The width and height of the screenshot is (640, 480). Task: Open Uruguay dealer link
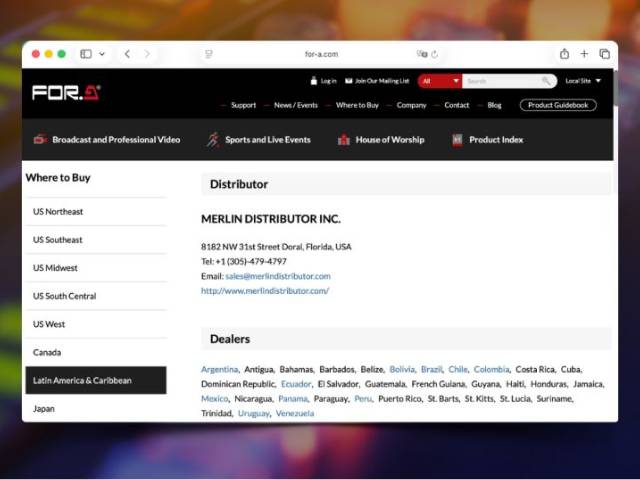(x=253, y=413)
